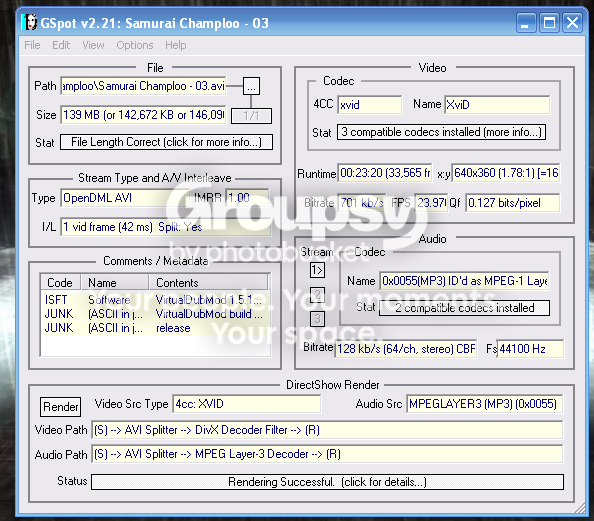Click Audio Path field with MPEG Layer-3 Decoder
Image resolution: width=594 pixels, height=521 pixels.
click(327, 454)
